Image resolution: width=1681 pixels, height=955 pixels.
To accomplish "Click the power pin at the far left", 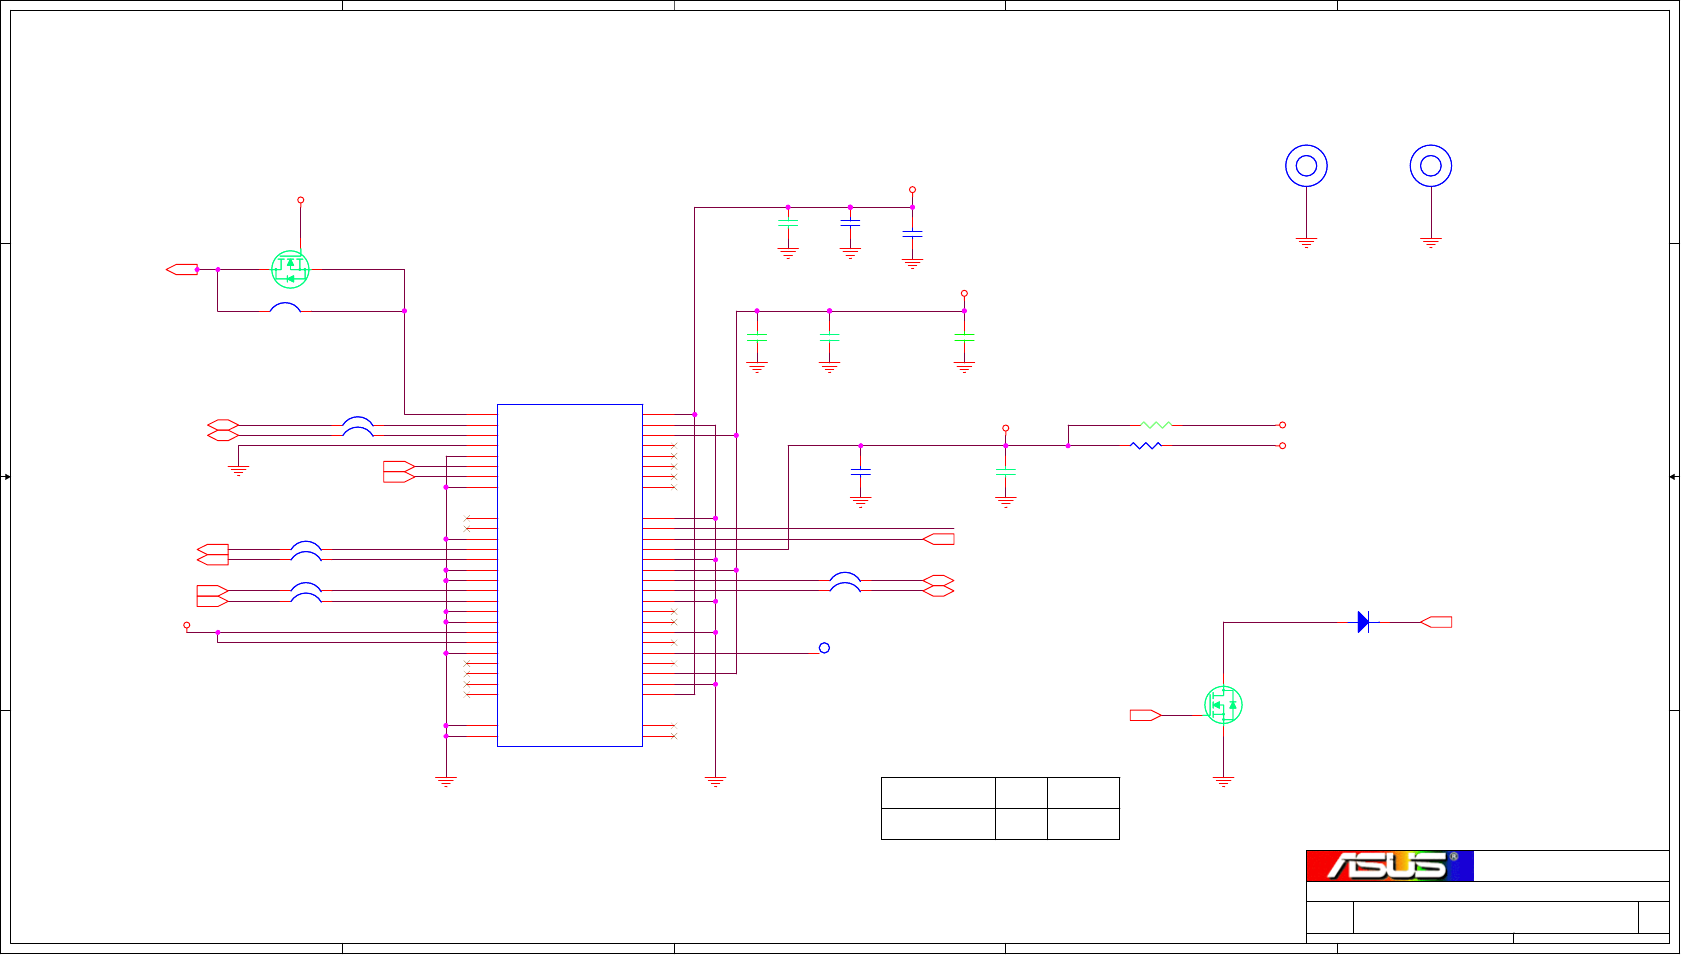I will [186, 625].
